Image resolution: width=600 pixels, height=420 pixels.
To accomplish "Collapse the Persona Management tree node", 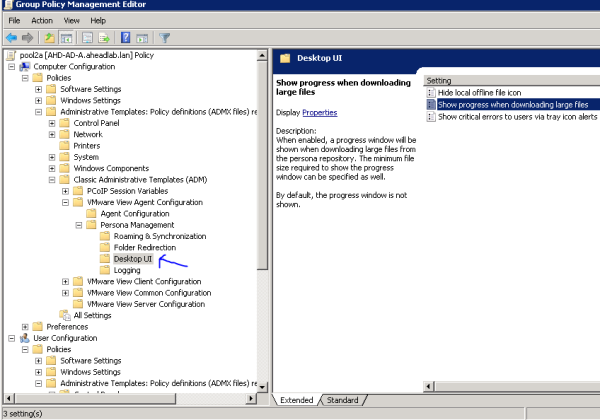I will pyautogui.click(x=78, y=225).
